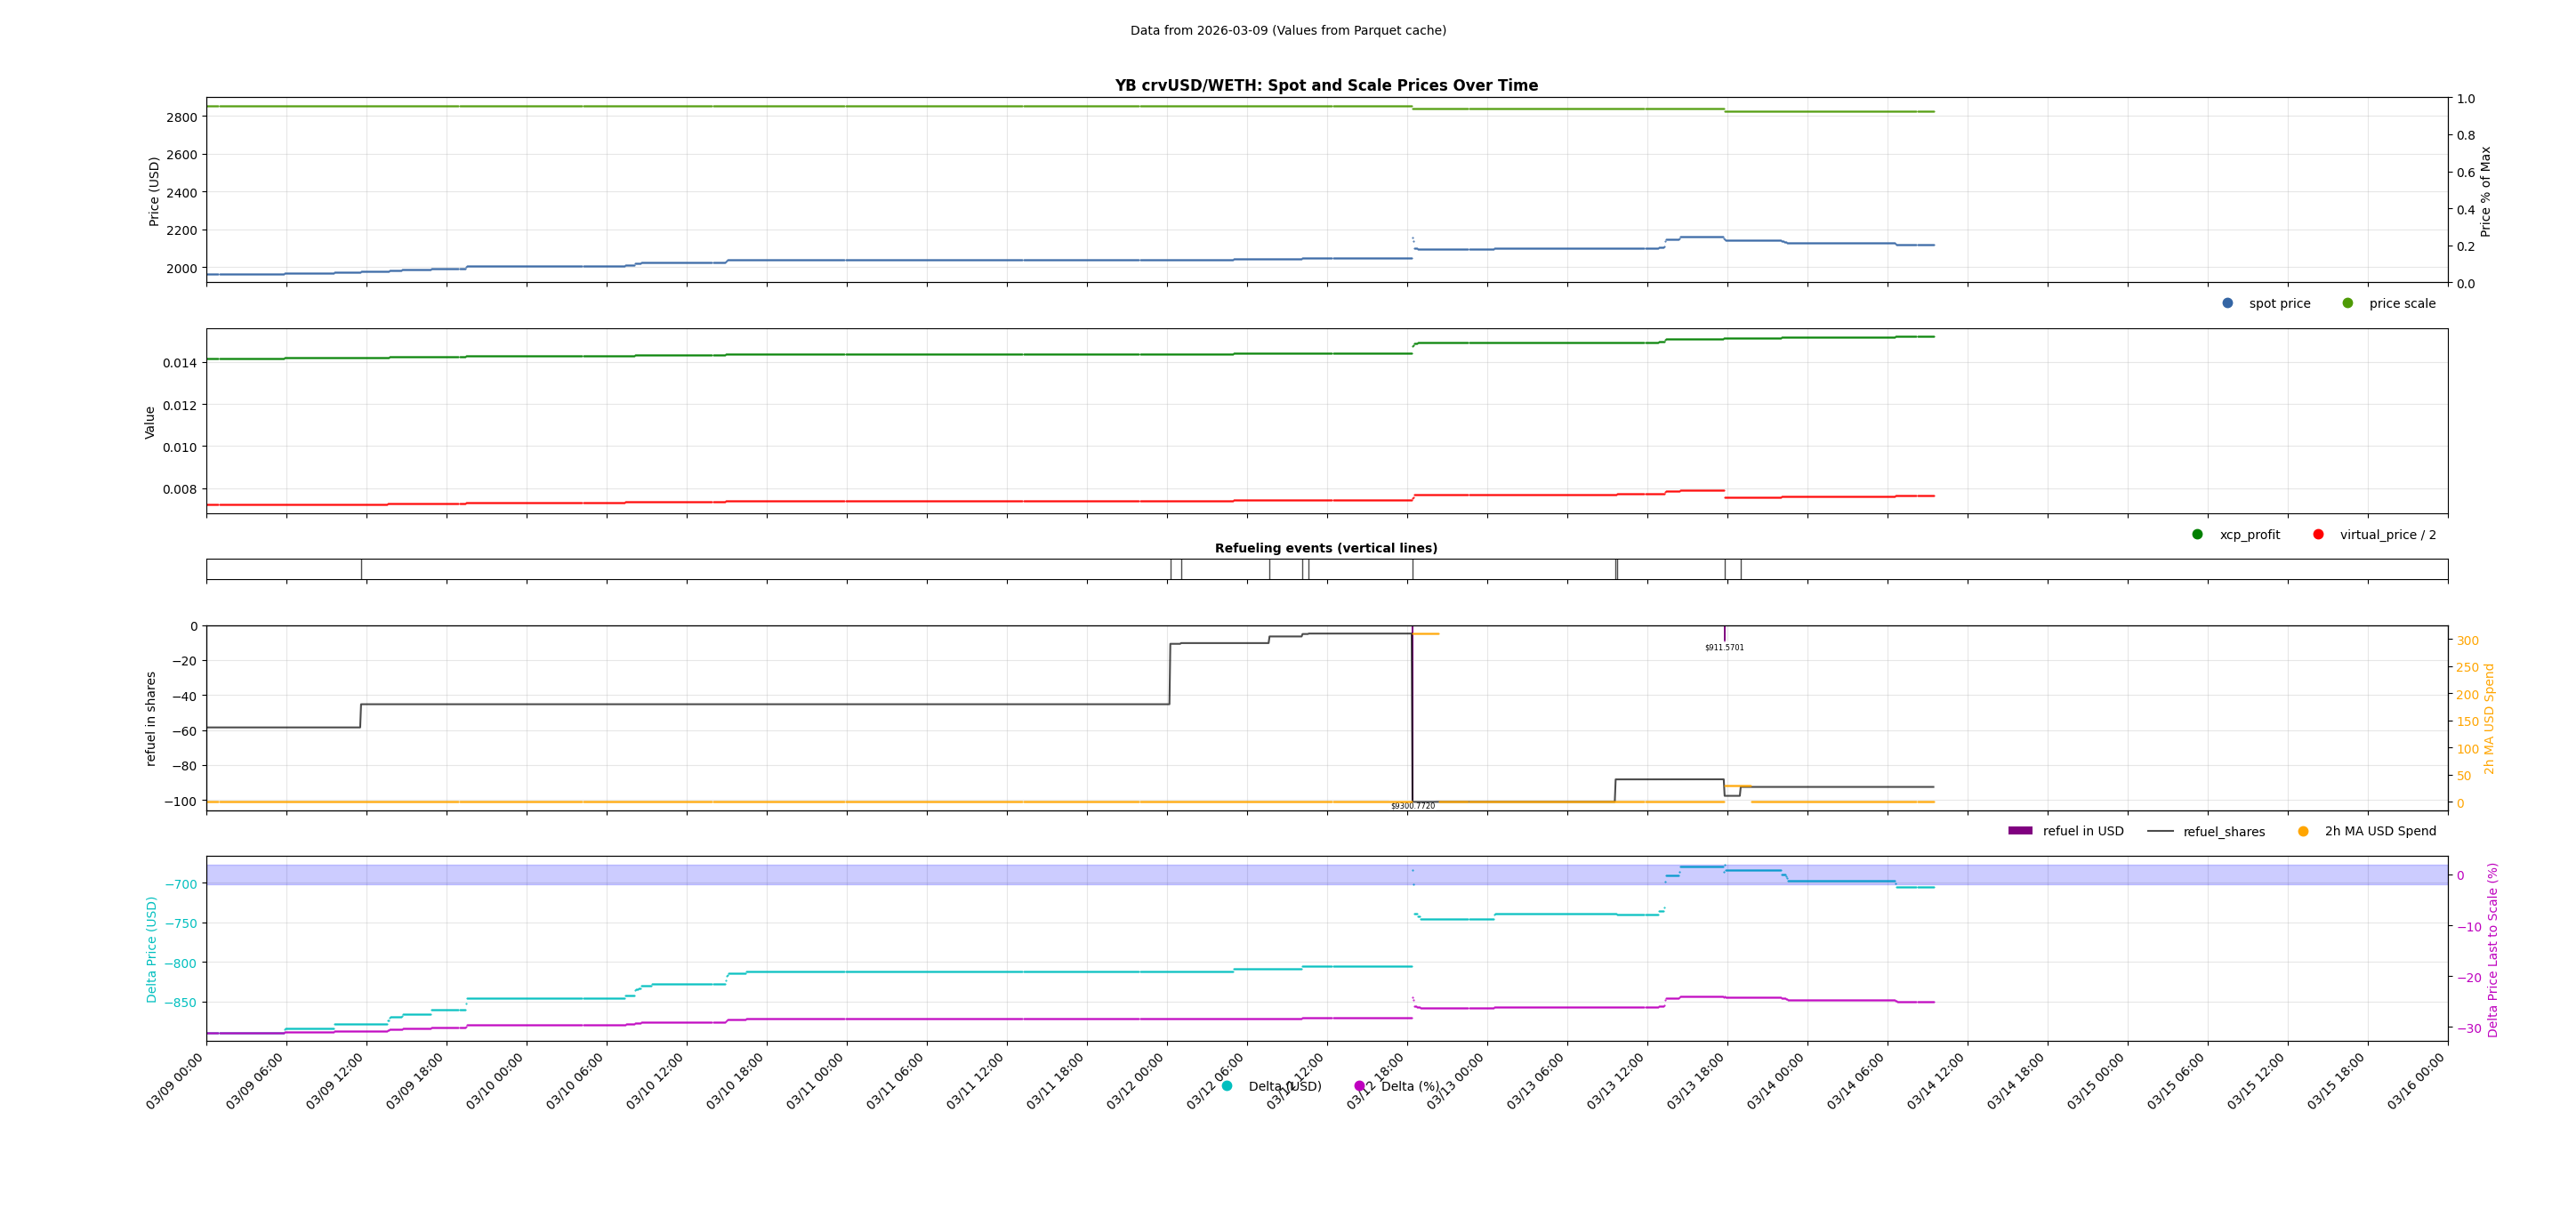Click the magenta Delta (%) legend dot
This screenshot has height=1225, width=2576.
pos(1359,1086)
